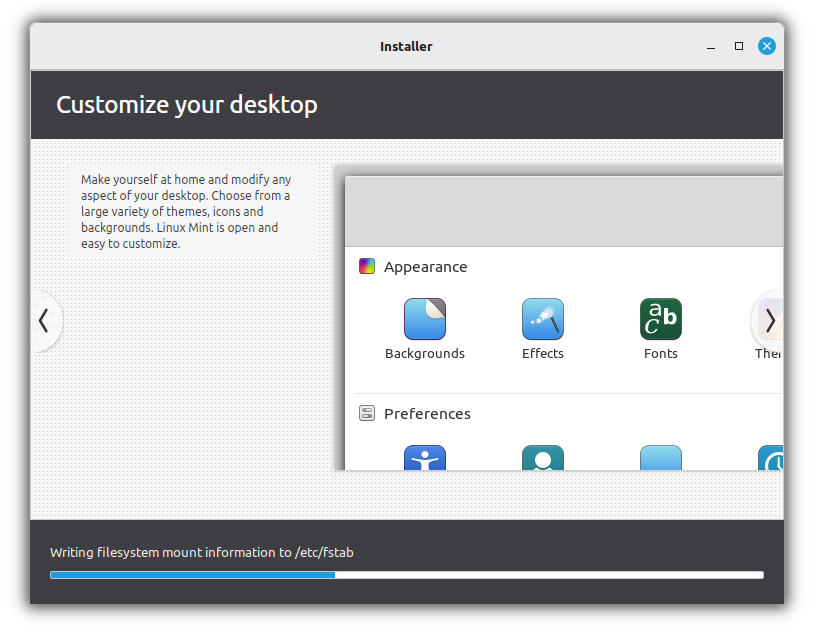
Task: Click the fstab writing status message
Action: pyautogui.click(x=203, y=551)
